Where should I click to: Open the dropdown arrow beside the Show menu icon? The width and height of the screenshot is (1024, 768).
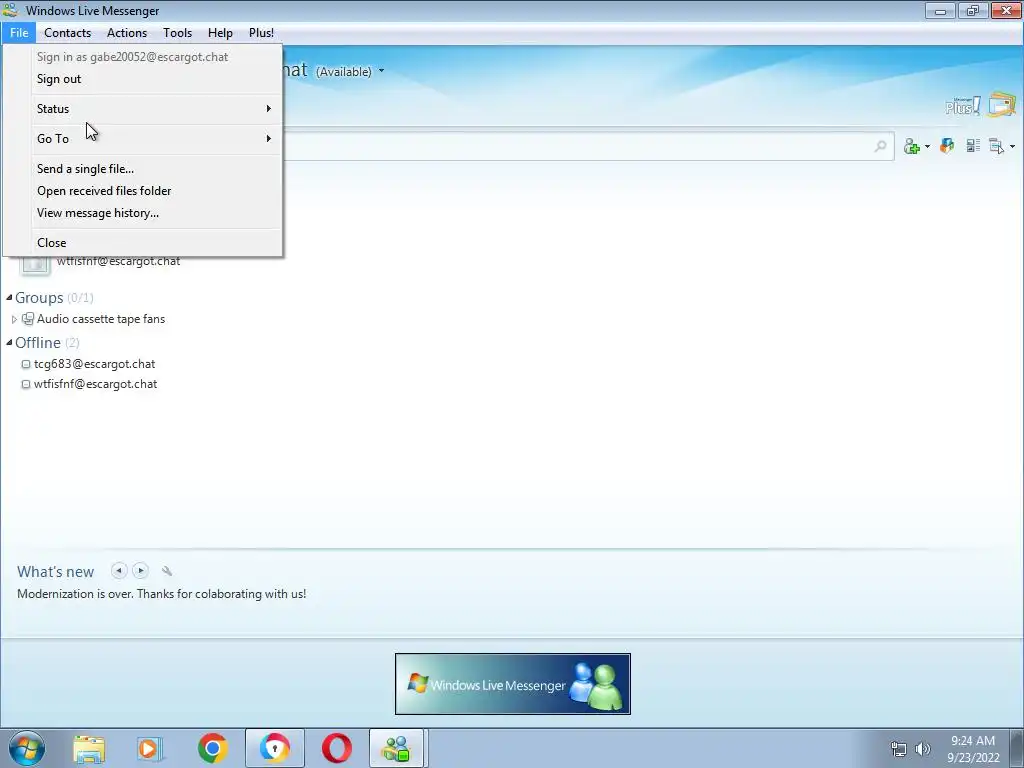pyautogui.click(x=1012, y=146)
